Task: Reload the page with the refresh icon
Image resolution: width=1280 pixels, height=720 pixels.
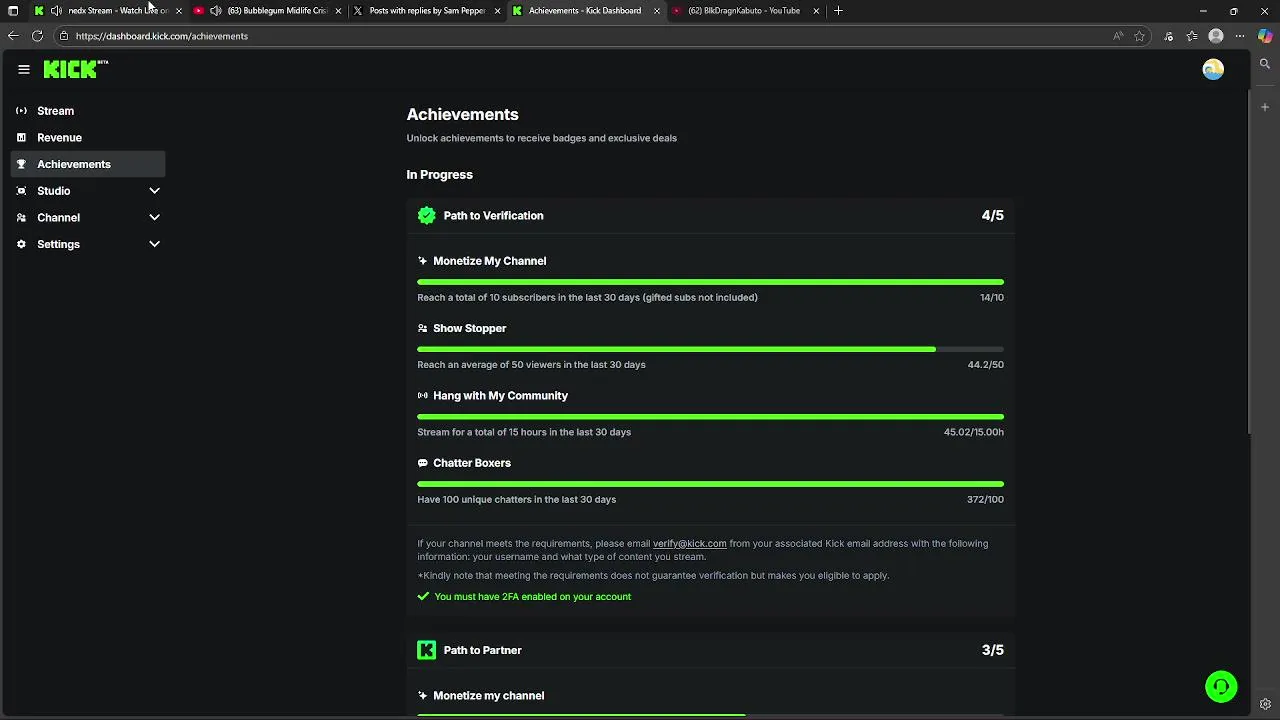Action: (37, 36)
